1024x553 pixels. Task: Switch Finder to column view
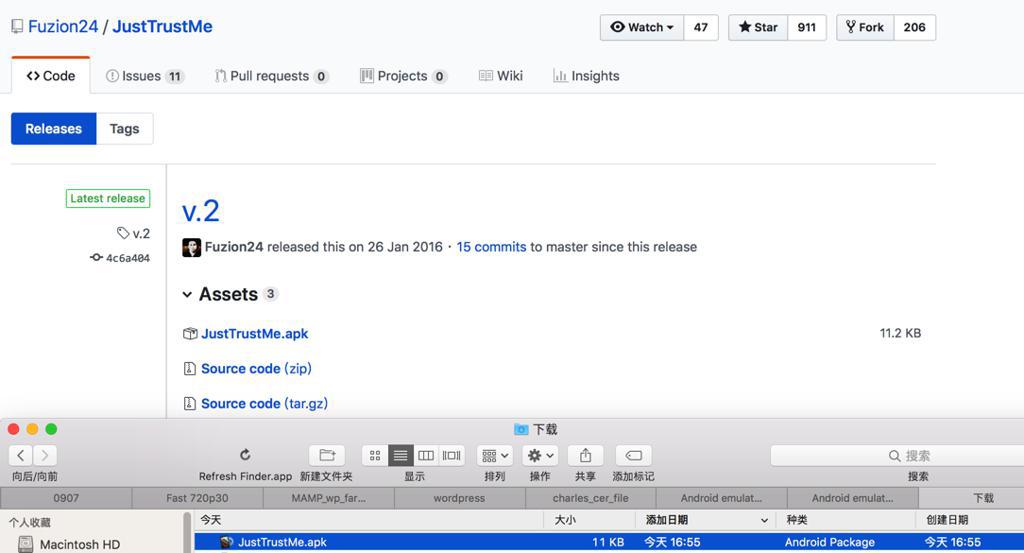pyautogui.click(x=426, y=455)
